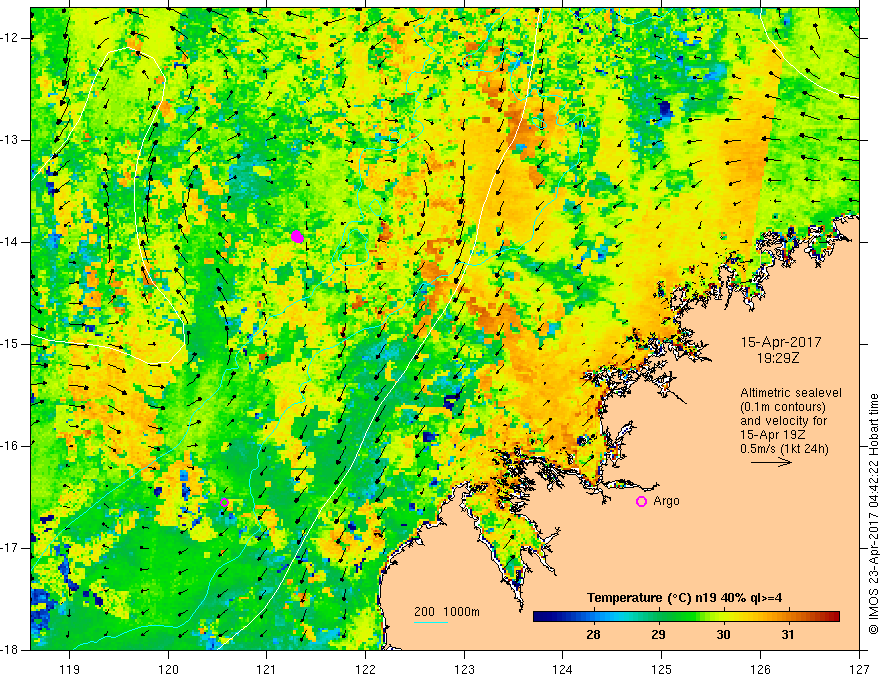Click the '15-Apr 19Z' legend line

point(773,435)
